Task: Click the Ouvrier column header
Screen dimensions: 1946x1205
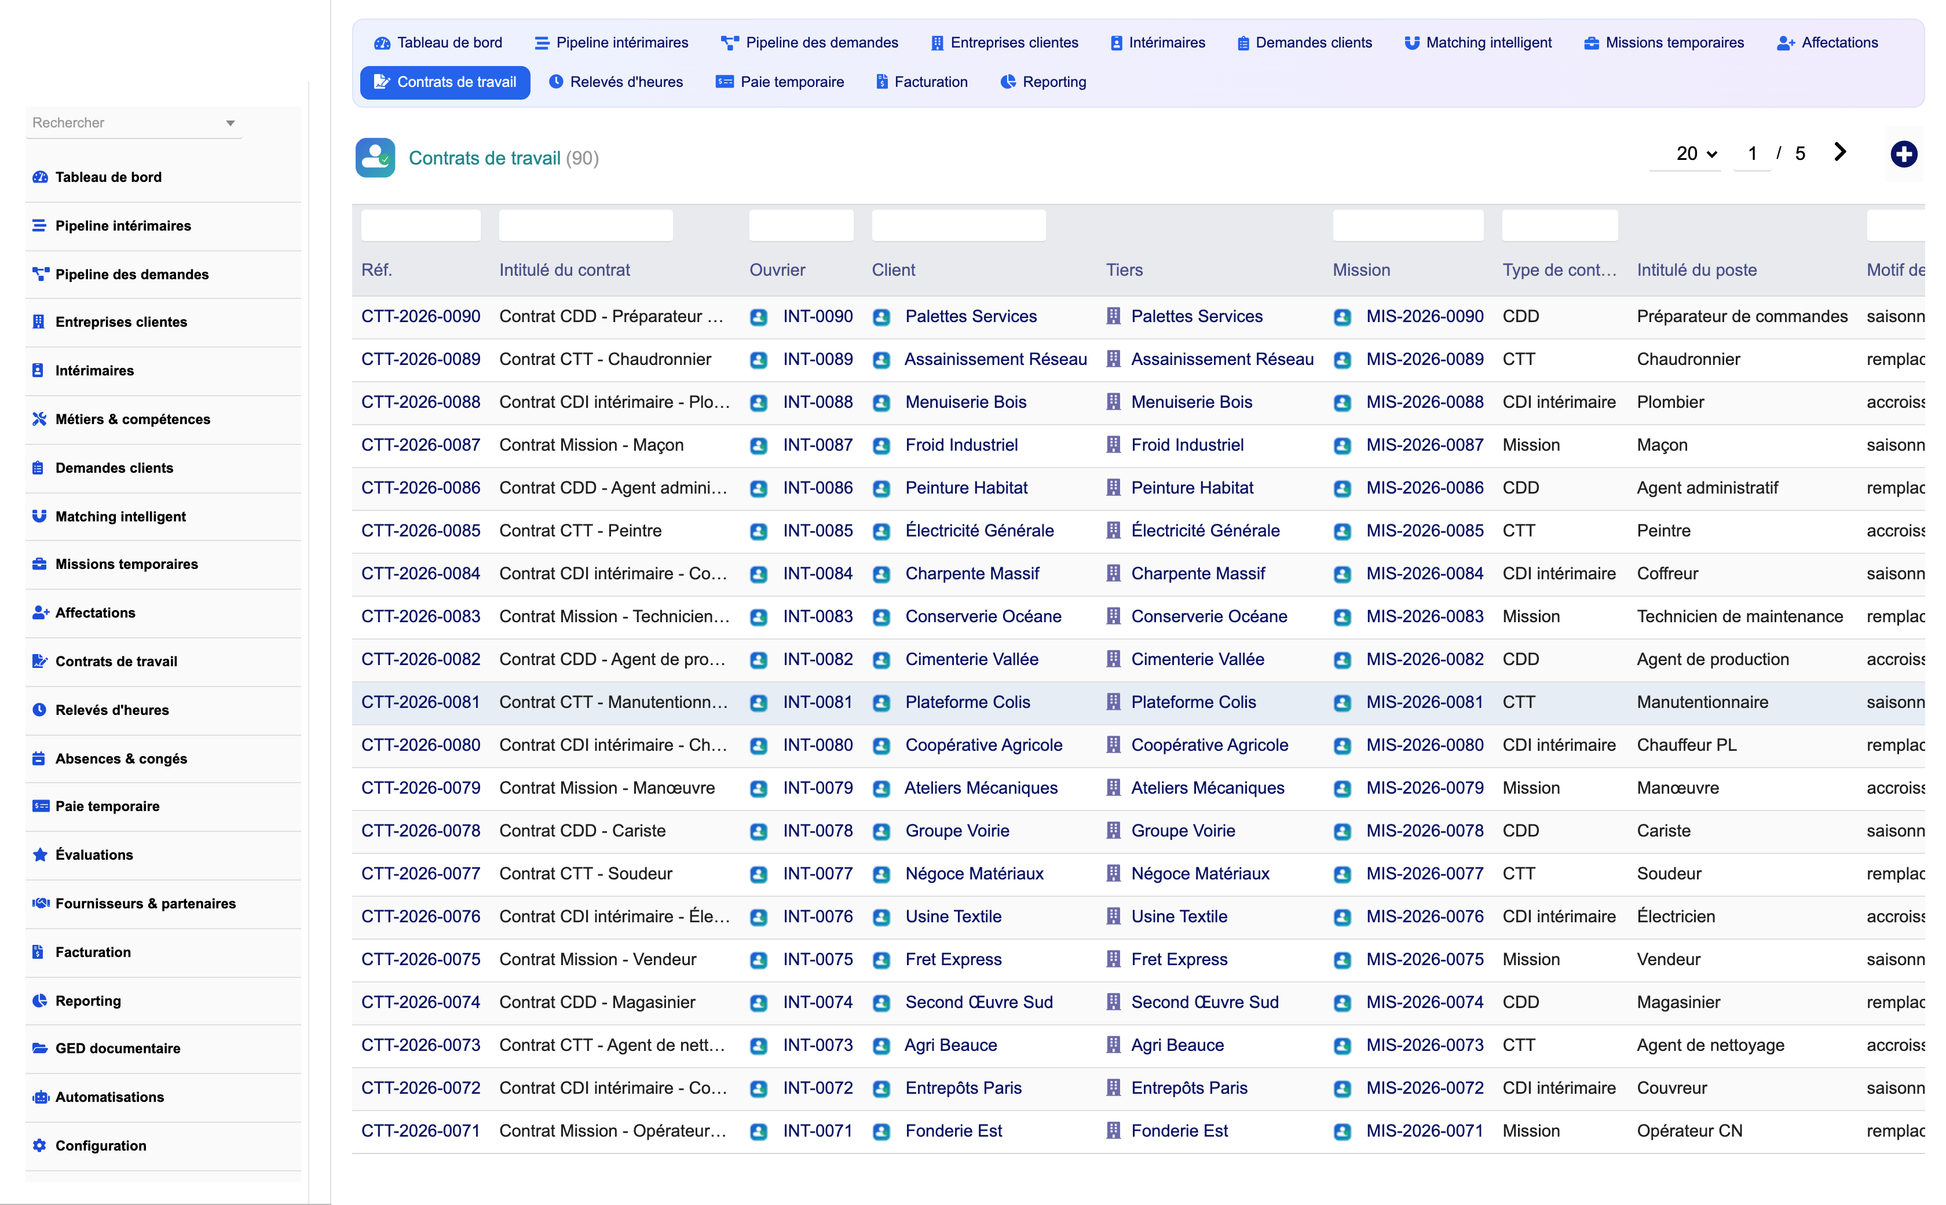Action: point(777,270)
